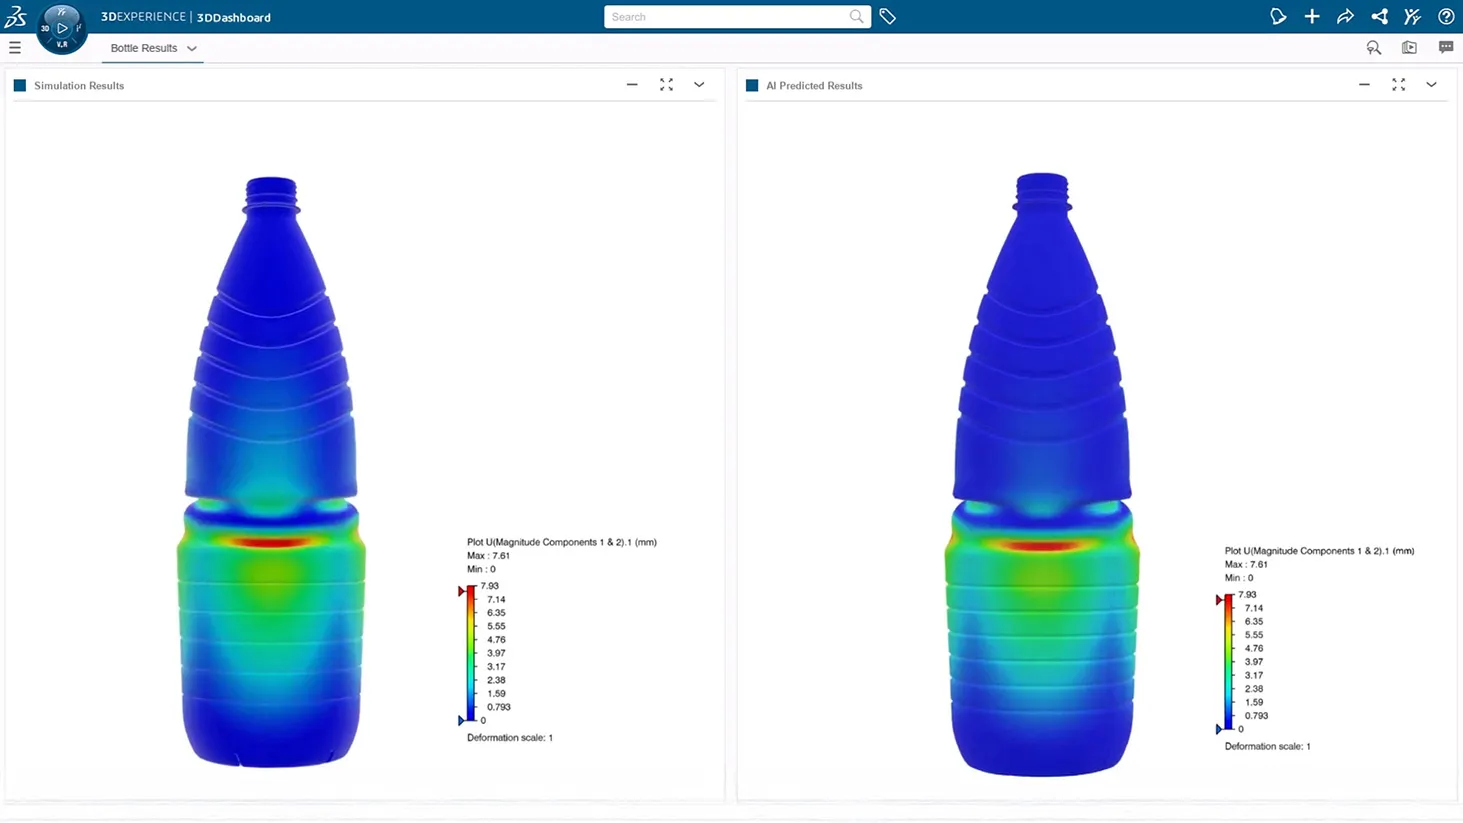Open the hamburger navigation menu
1463x823 pixels.
[14, 47]
